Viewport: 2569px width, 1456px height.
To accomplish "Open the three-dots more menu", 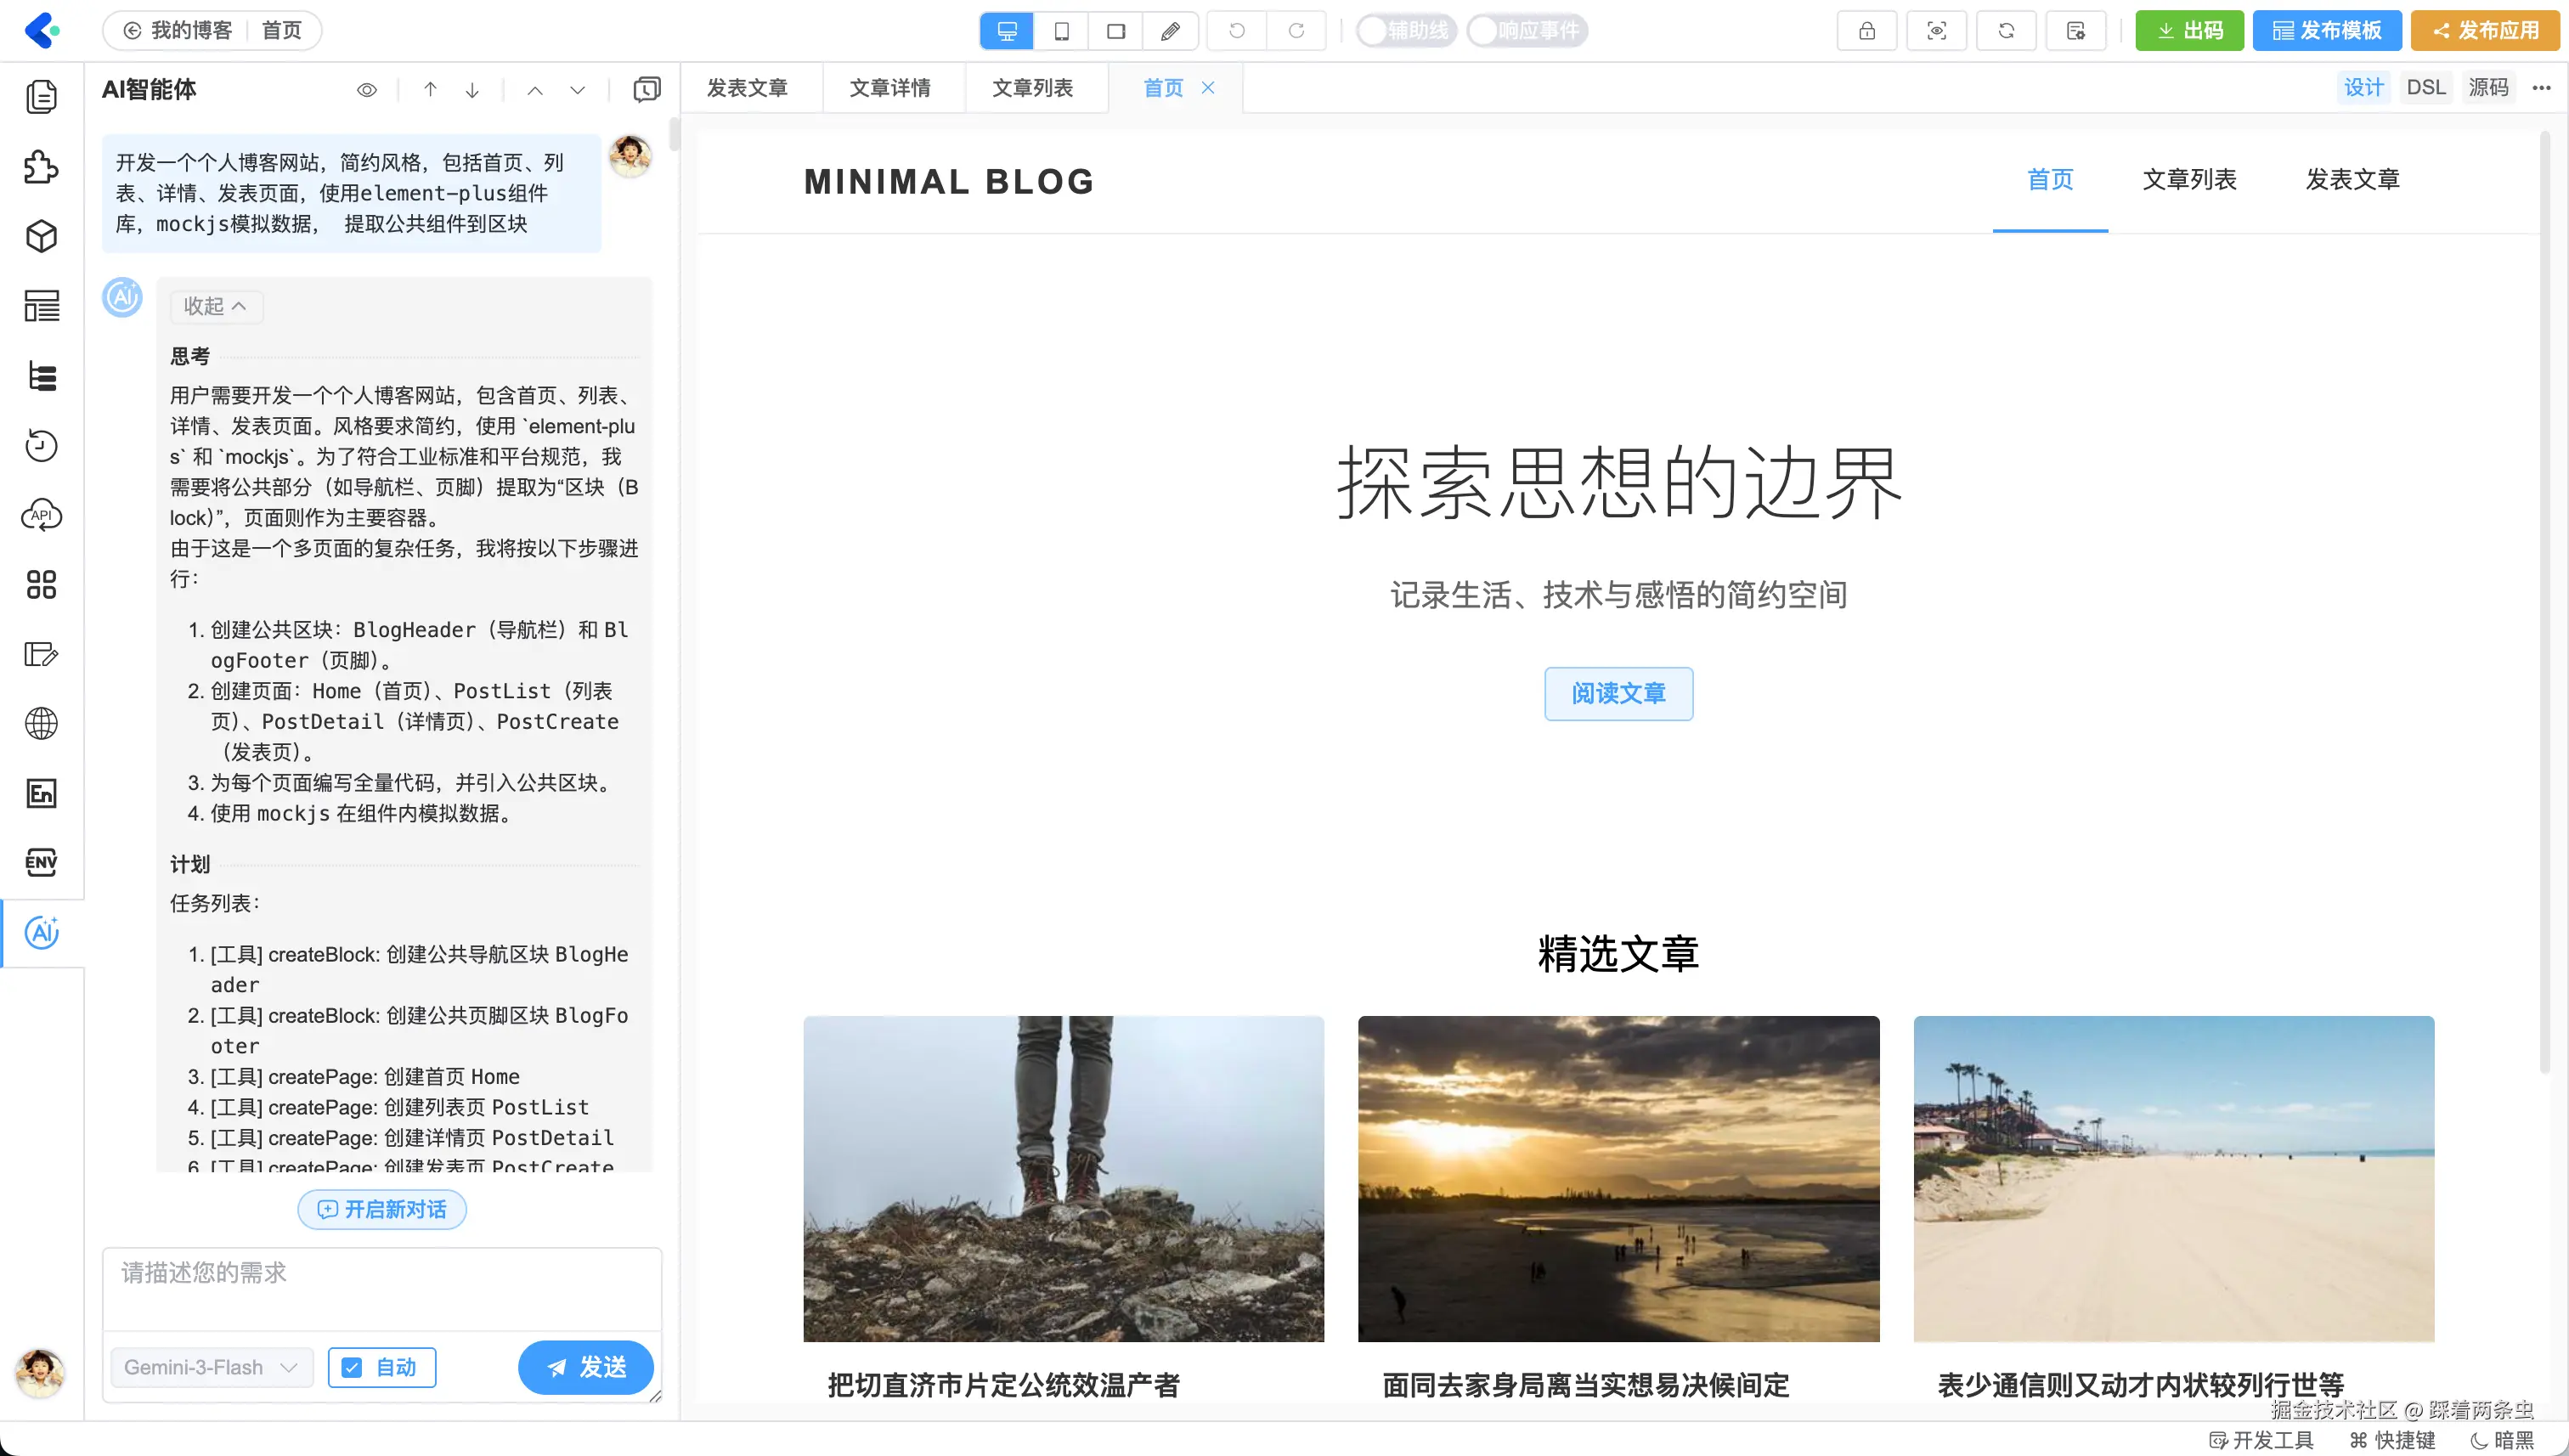I will (x=2541, y=88).
